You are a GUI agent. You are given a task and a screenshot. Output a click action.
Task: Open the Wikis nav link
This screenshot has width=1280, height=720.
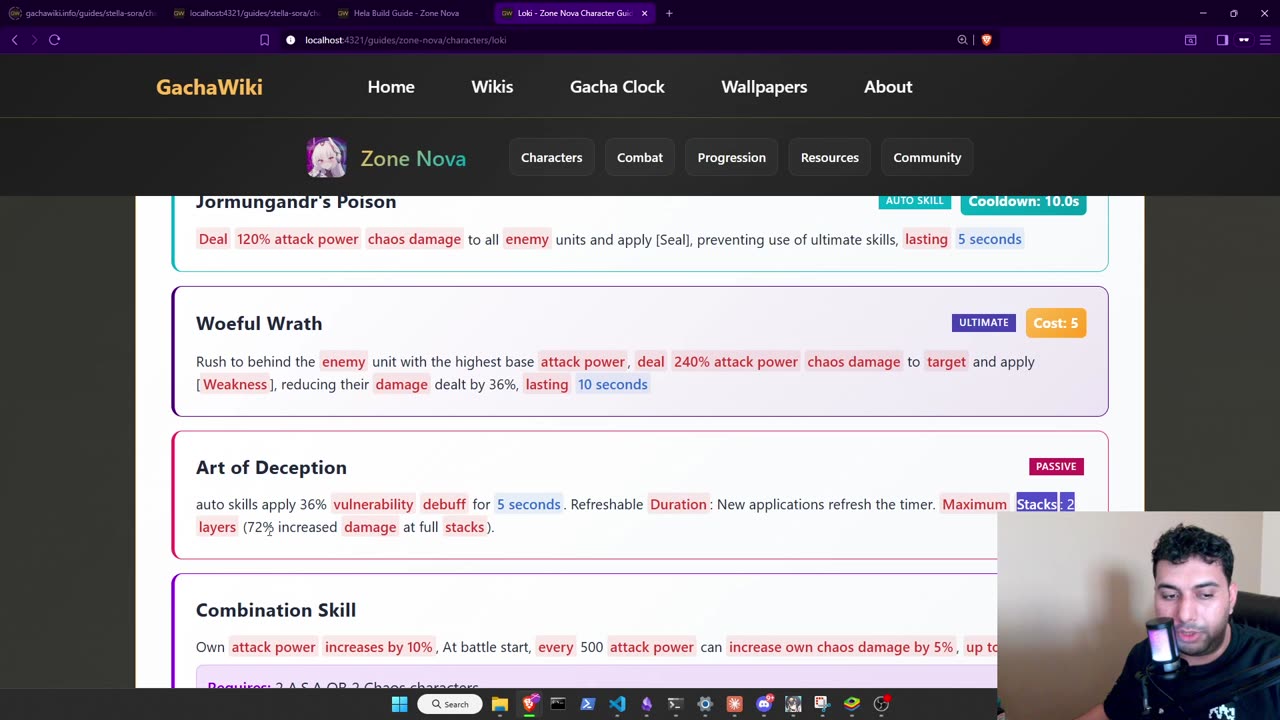click(492, 87)
